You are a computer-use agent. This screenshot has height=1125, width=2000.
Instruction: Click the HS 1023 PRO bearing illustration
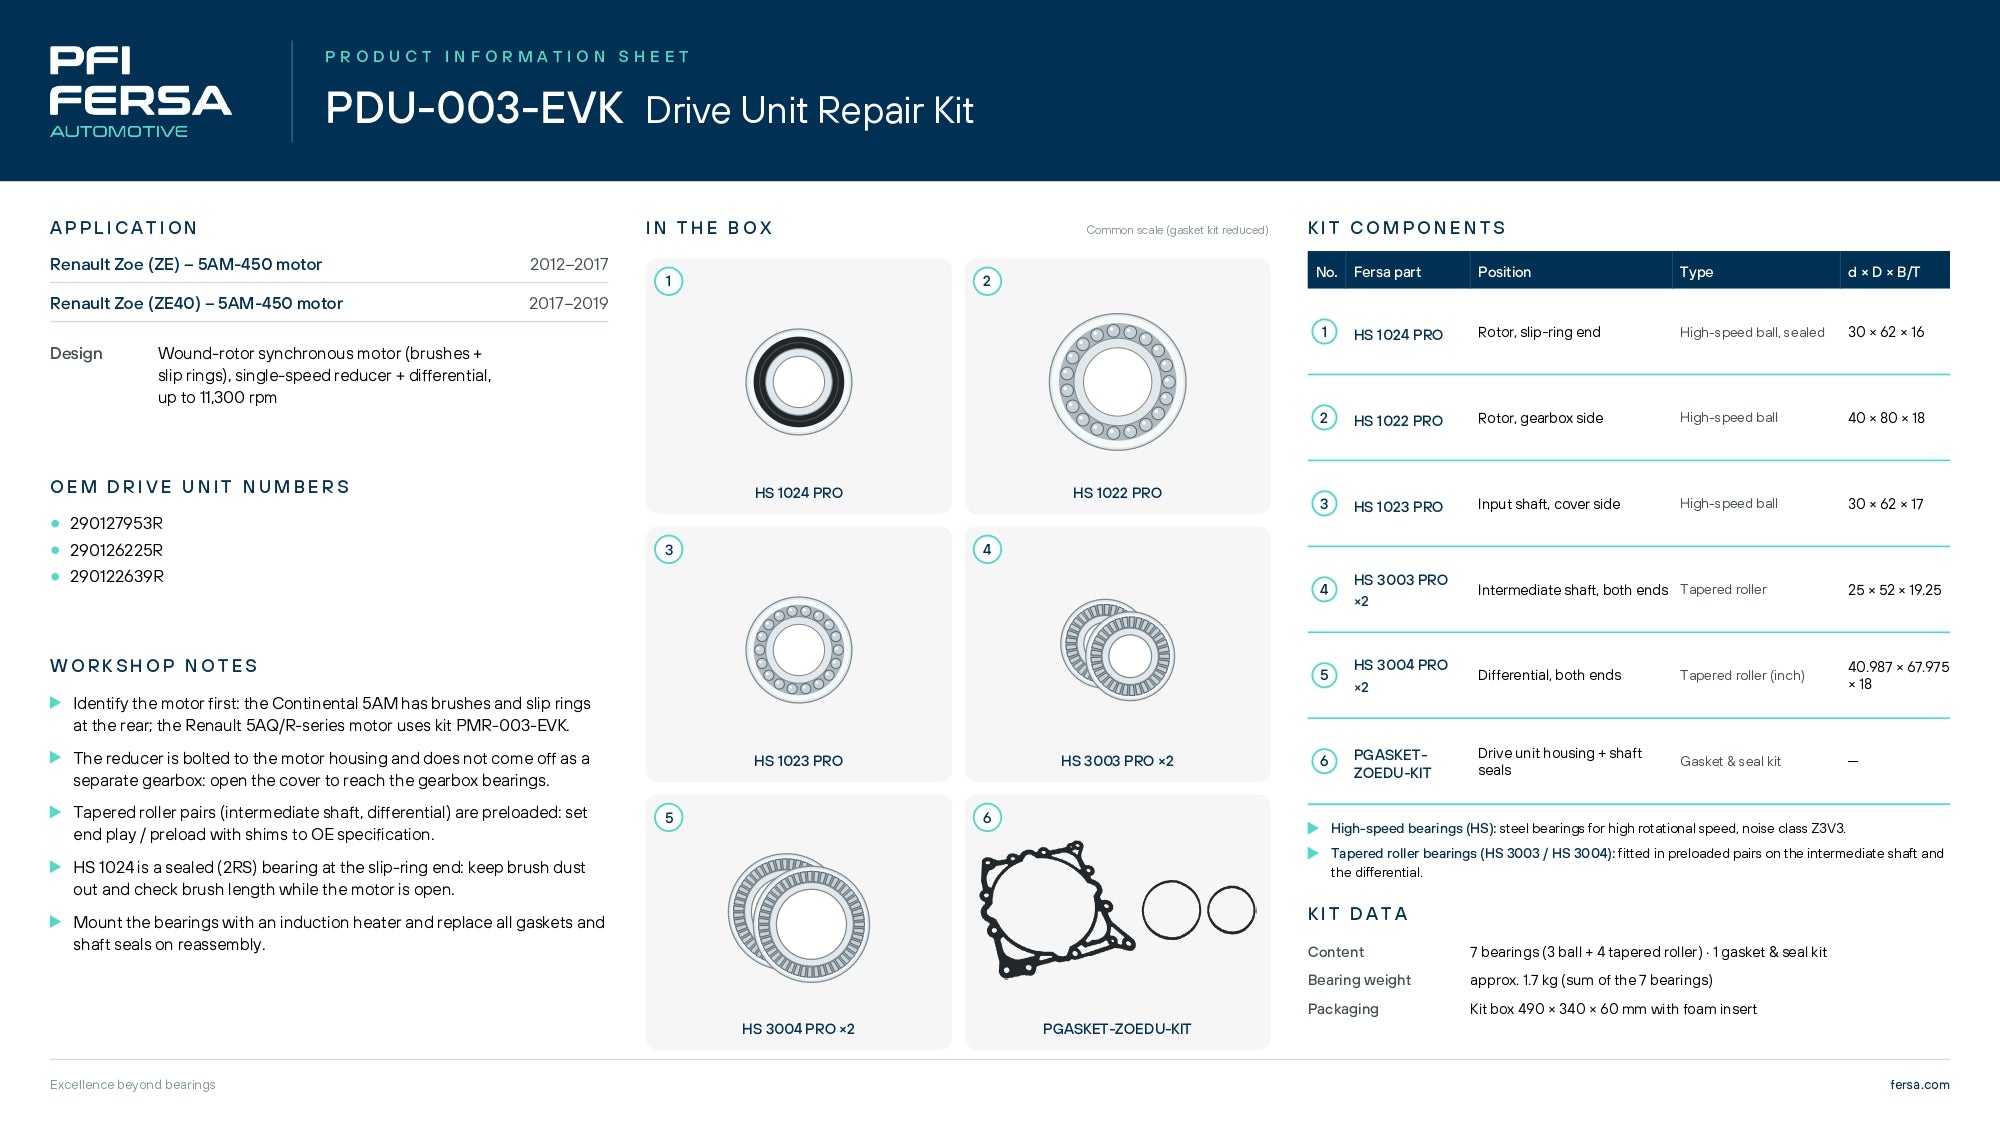coord(799,650)
